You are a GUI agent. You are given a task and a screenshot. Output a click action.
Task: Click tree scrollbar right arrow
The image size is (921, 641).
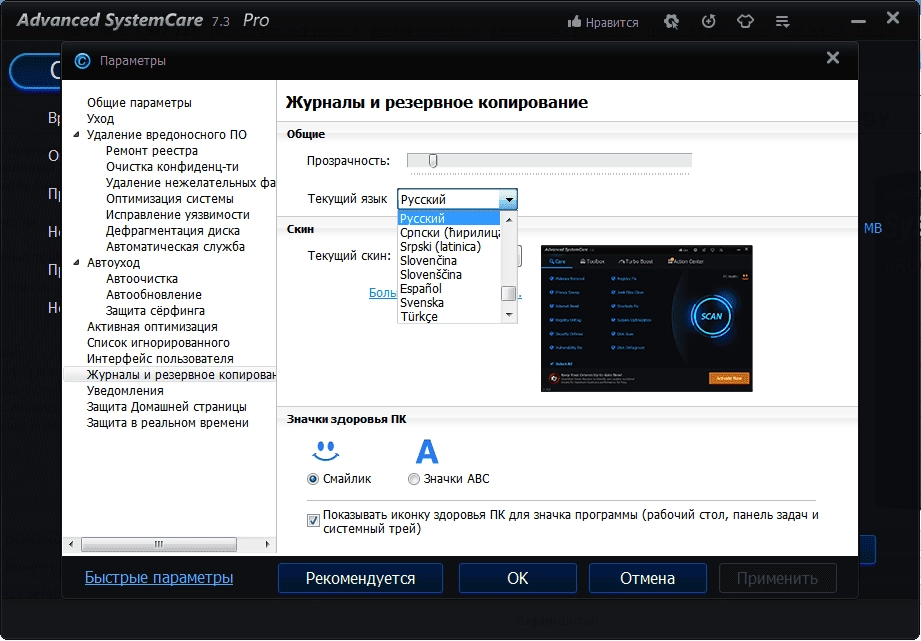click(x=268, y=545)
